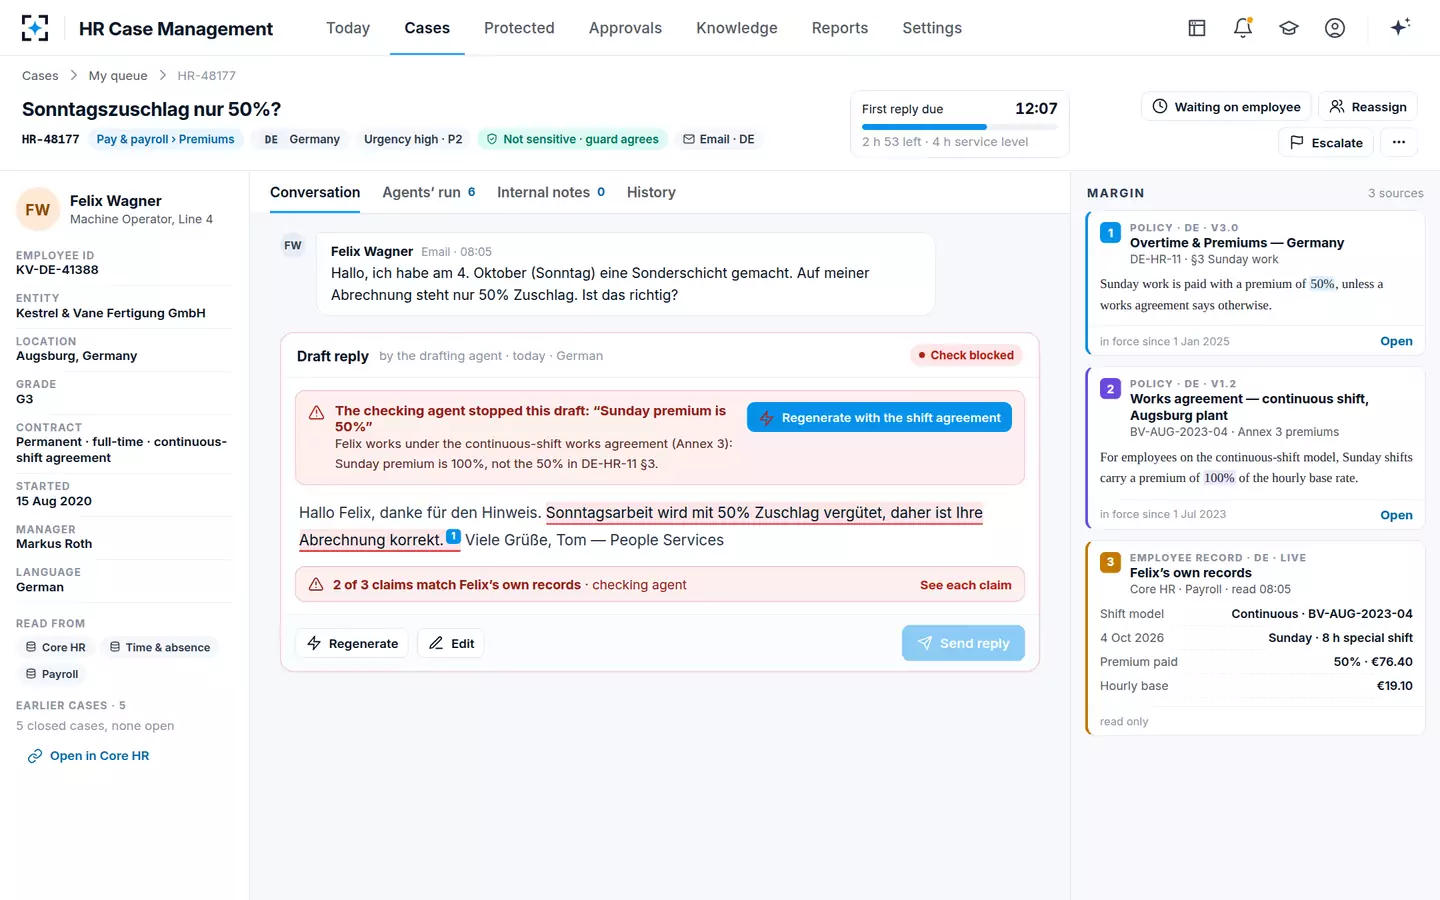Open the Works agreement source
Image resolution: width=1440 pixels, height=900 pixels.
click(1396, 515)
